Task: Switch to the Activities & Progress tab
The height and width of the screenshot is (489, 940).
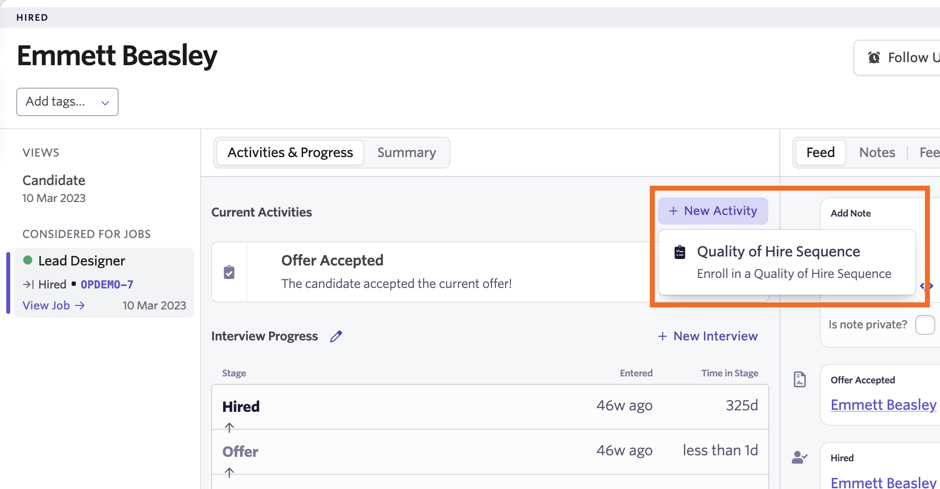Action: tap(290, 153)
